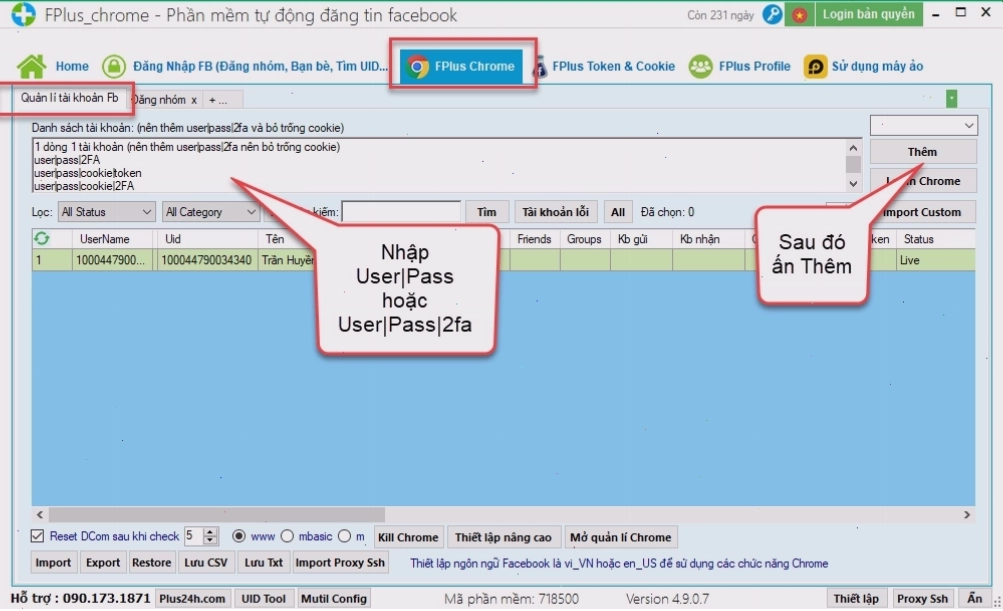This screenshot has width=1003, height=611.
Task: Click the Lưu Txt button
Action: (264, 563)
